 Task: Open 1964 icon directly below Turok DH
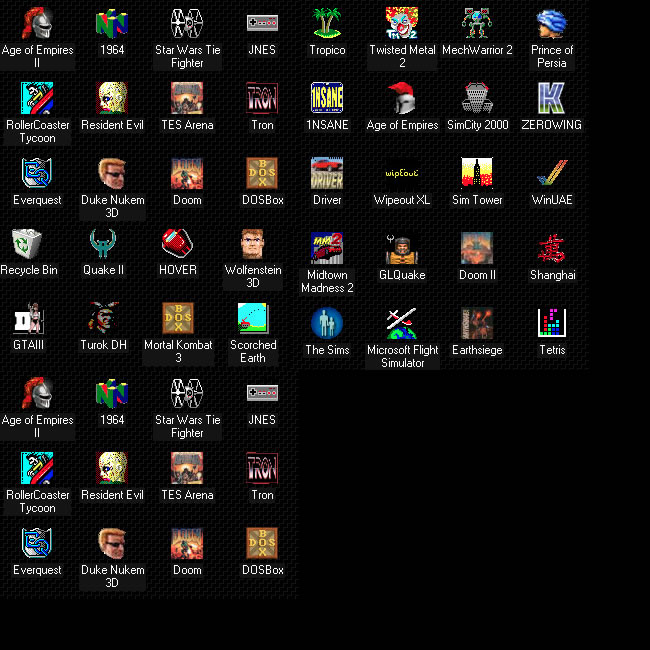click(x=112, y=393)
